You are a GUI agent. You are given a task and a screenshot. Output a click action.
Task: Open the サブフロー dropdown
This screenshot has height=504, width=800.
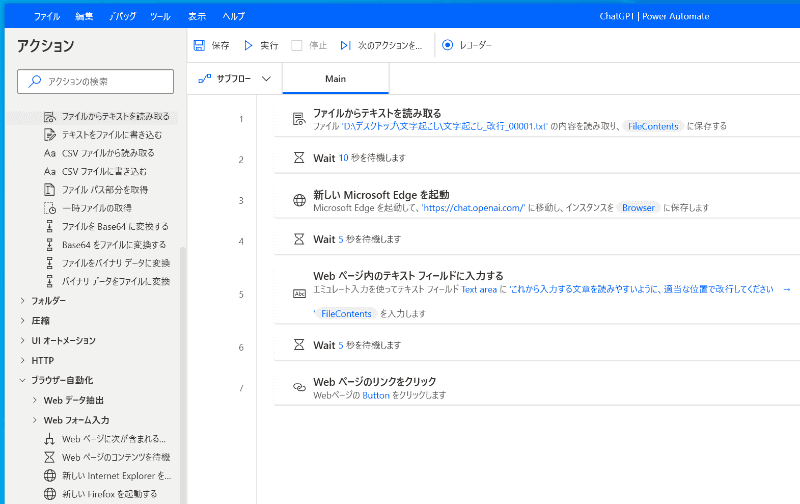[234, 79]
